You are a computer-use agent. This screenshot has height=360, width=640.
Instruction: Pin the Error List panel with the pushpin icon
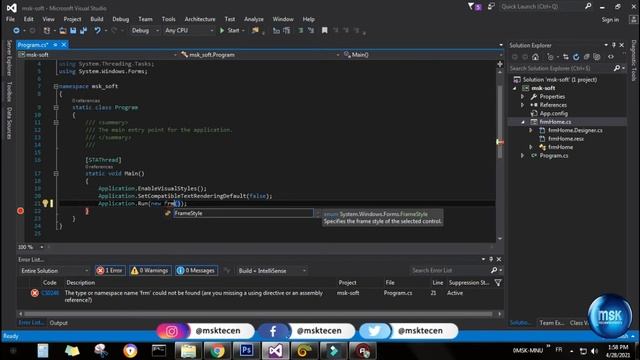coord(491,259)
